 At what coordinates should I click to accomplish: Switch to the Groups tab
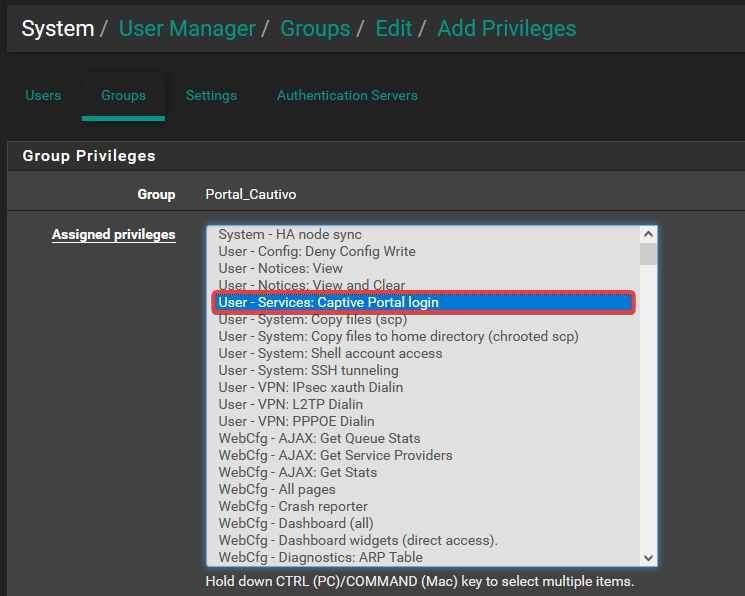123,96
